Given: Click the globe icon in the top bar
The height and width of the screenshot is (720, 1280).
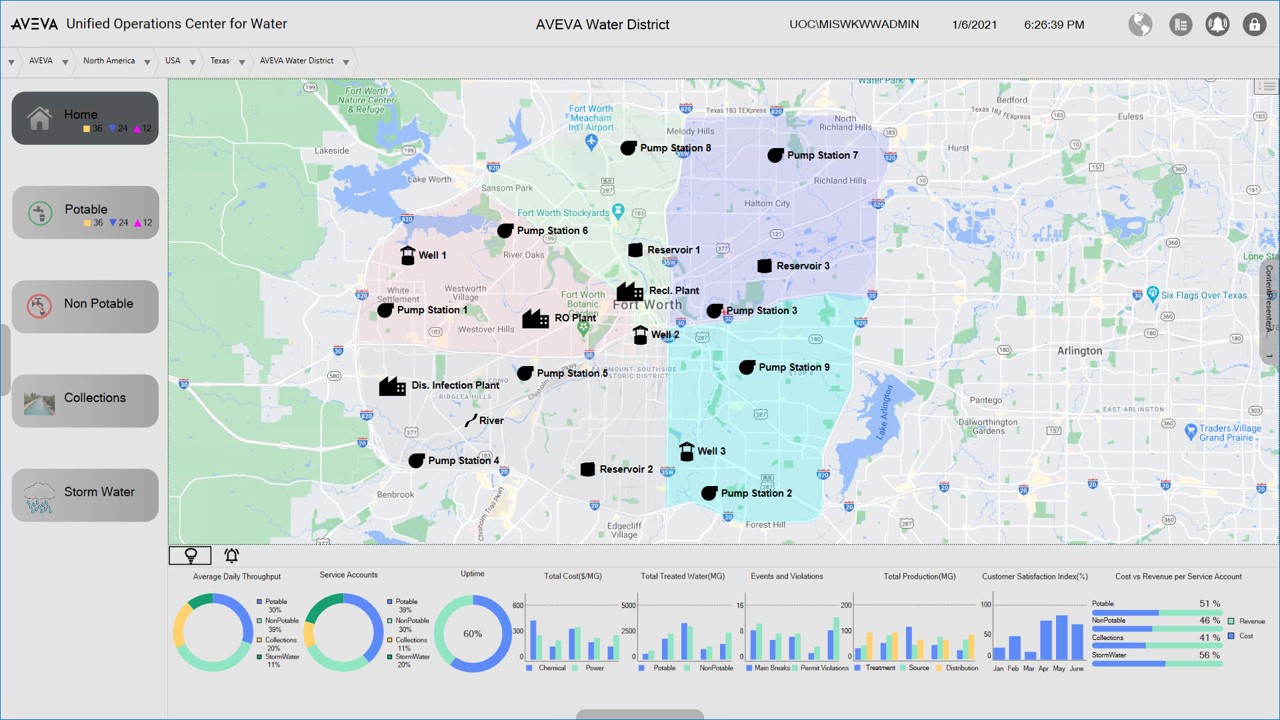Looking at the screenshot, I should pyautogui.click(x=1140, y=24).
